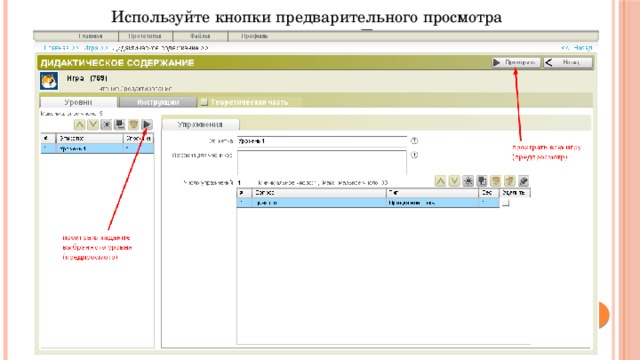Click the second trash icon in exercises toolbar

510,181
